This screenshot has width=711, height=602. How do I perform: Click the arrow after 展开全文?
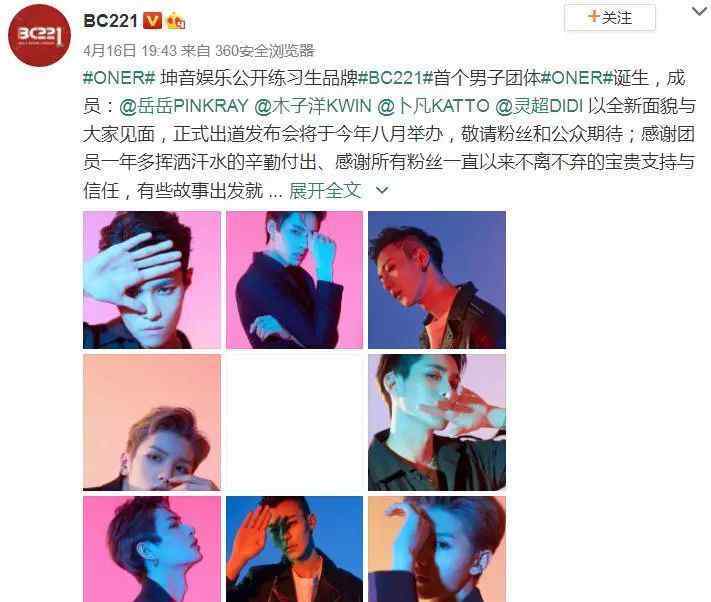(382, 191)
